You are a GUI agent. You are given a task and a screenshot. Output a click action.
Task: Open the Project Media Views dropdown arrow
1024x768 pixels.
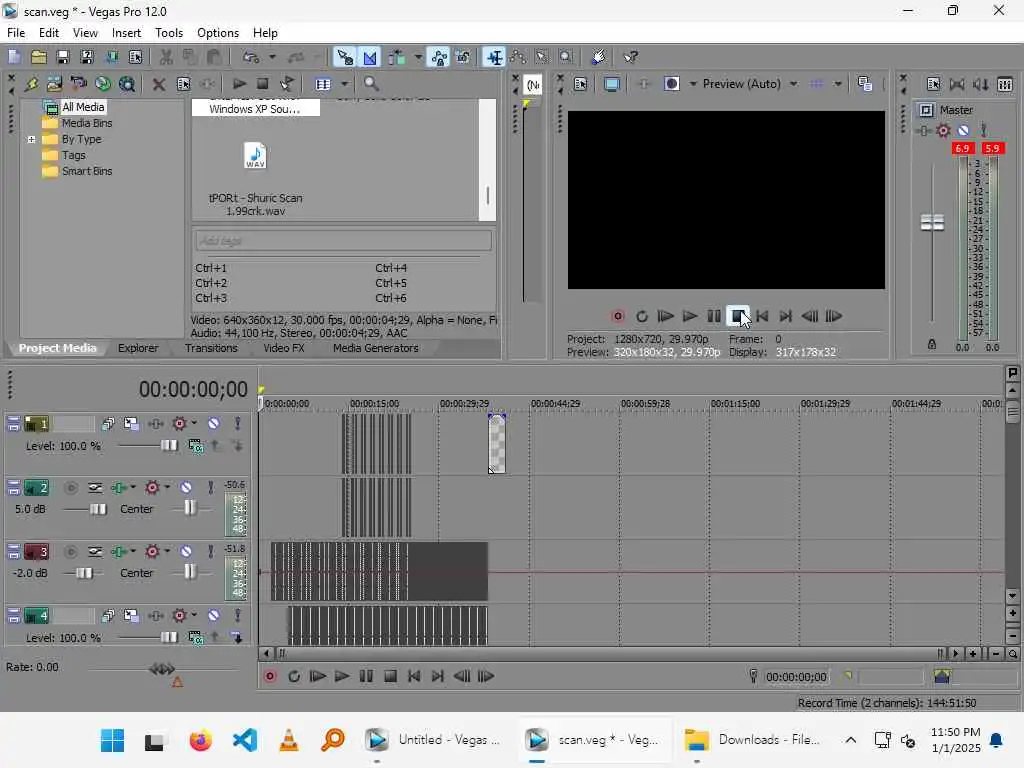click(x=344, y=84)
